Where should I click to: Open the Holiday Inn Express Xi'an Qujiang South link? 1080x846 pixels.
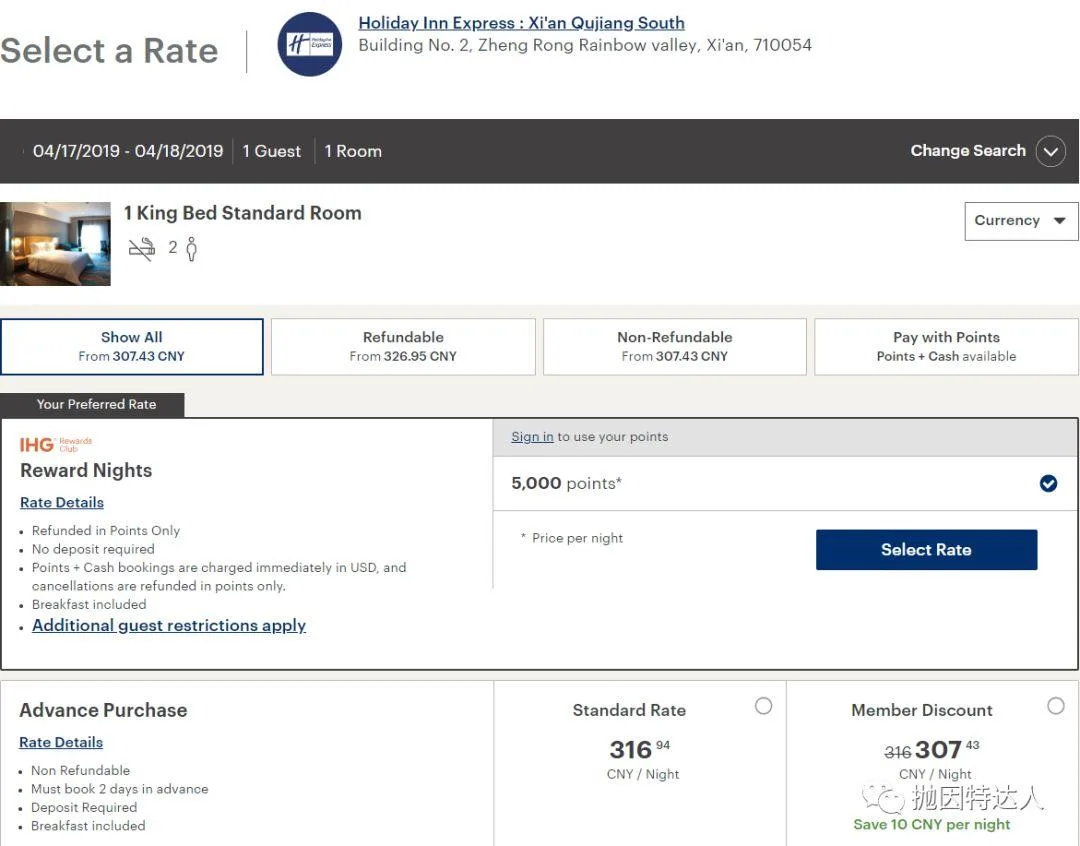tap(521, 23)
